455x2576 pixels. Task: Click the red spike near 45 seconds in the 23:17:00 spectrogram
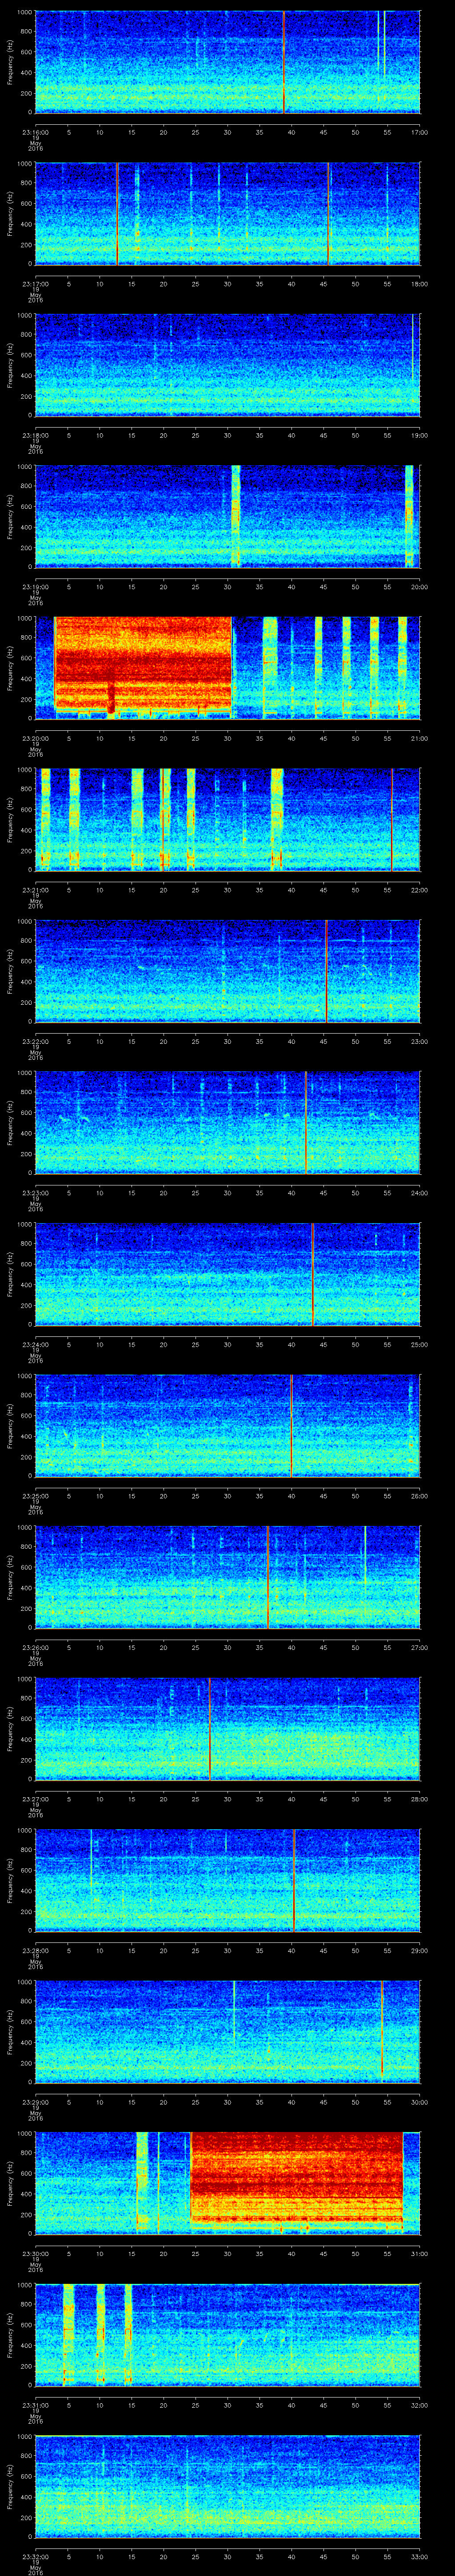328,214
